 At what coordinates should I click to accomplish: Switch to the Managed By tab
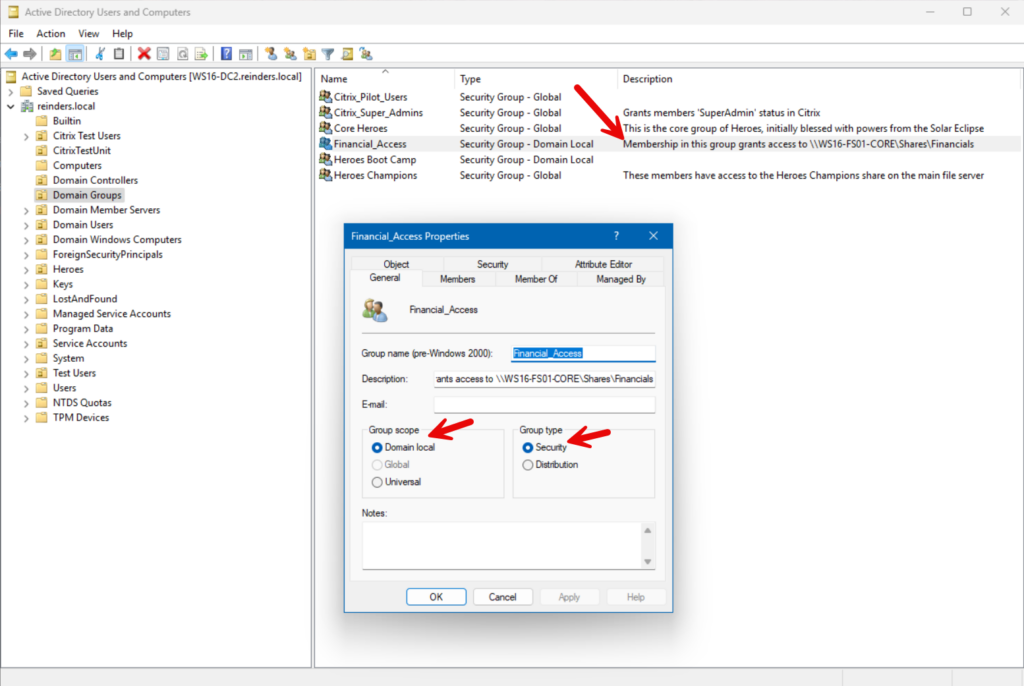[620, 279]
